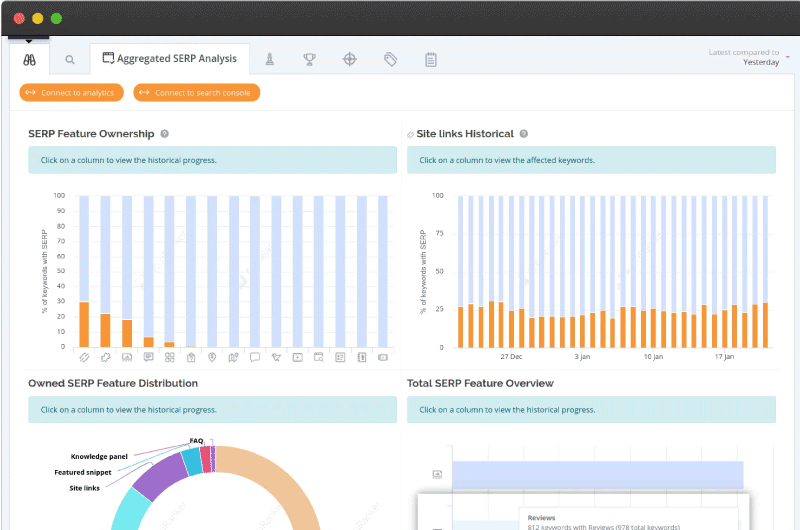Click Connect to search console button

point(196,92)
